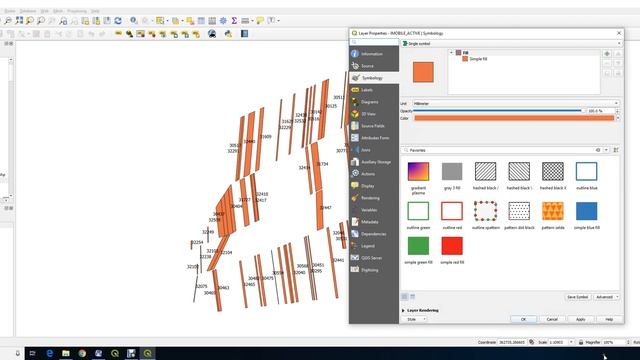Click the Magnifier percentage field
Image resolution: width=640 pixels, height=360 pixels.
click(x=614, y=342)
